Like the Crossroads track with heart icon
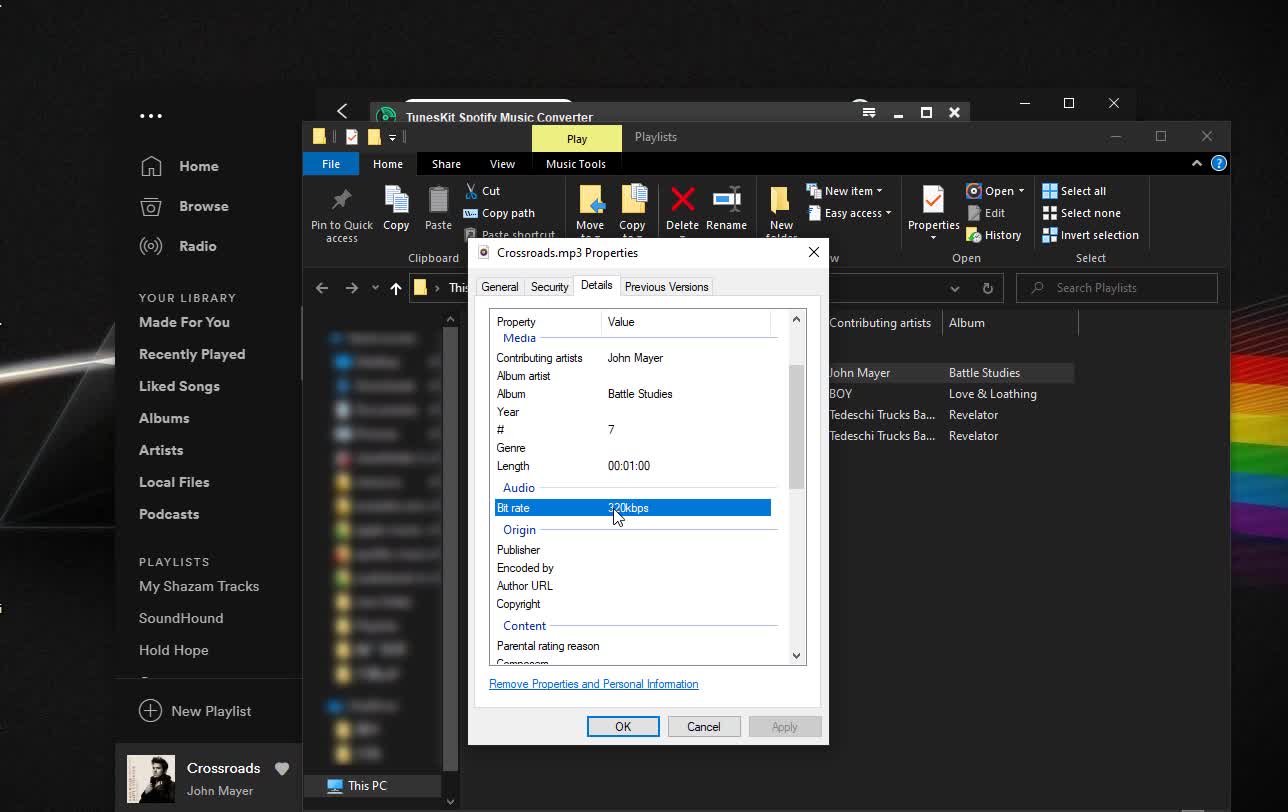Screen dimensions: 1288x812 pos(282,768)
